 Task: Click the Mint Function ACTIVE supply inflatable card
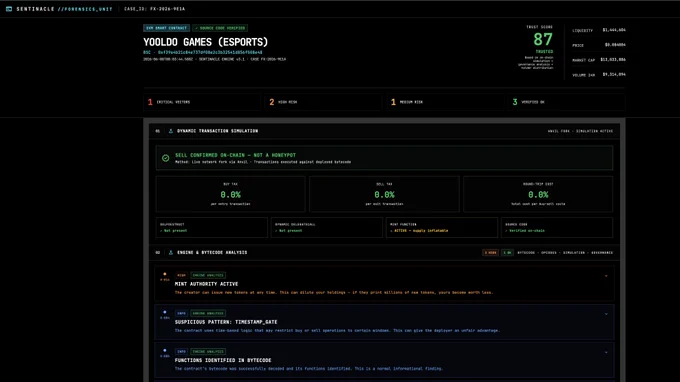(x=442, y=227)
